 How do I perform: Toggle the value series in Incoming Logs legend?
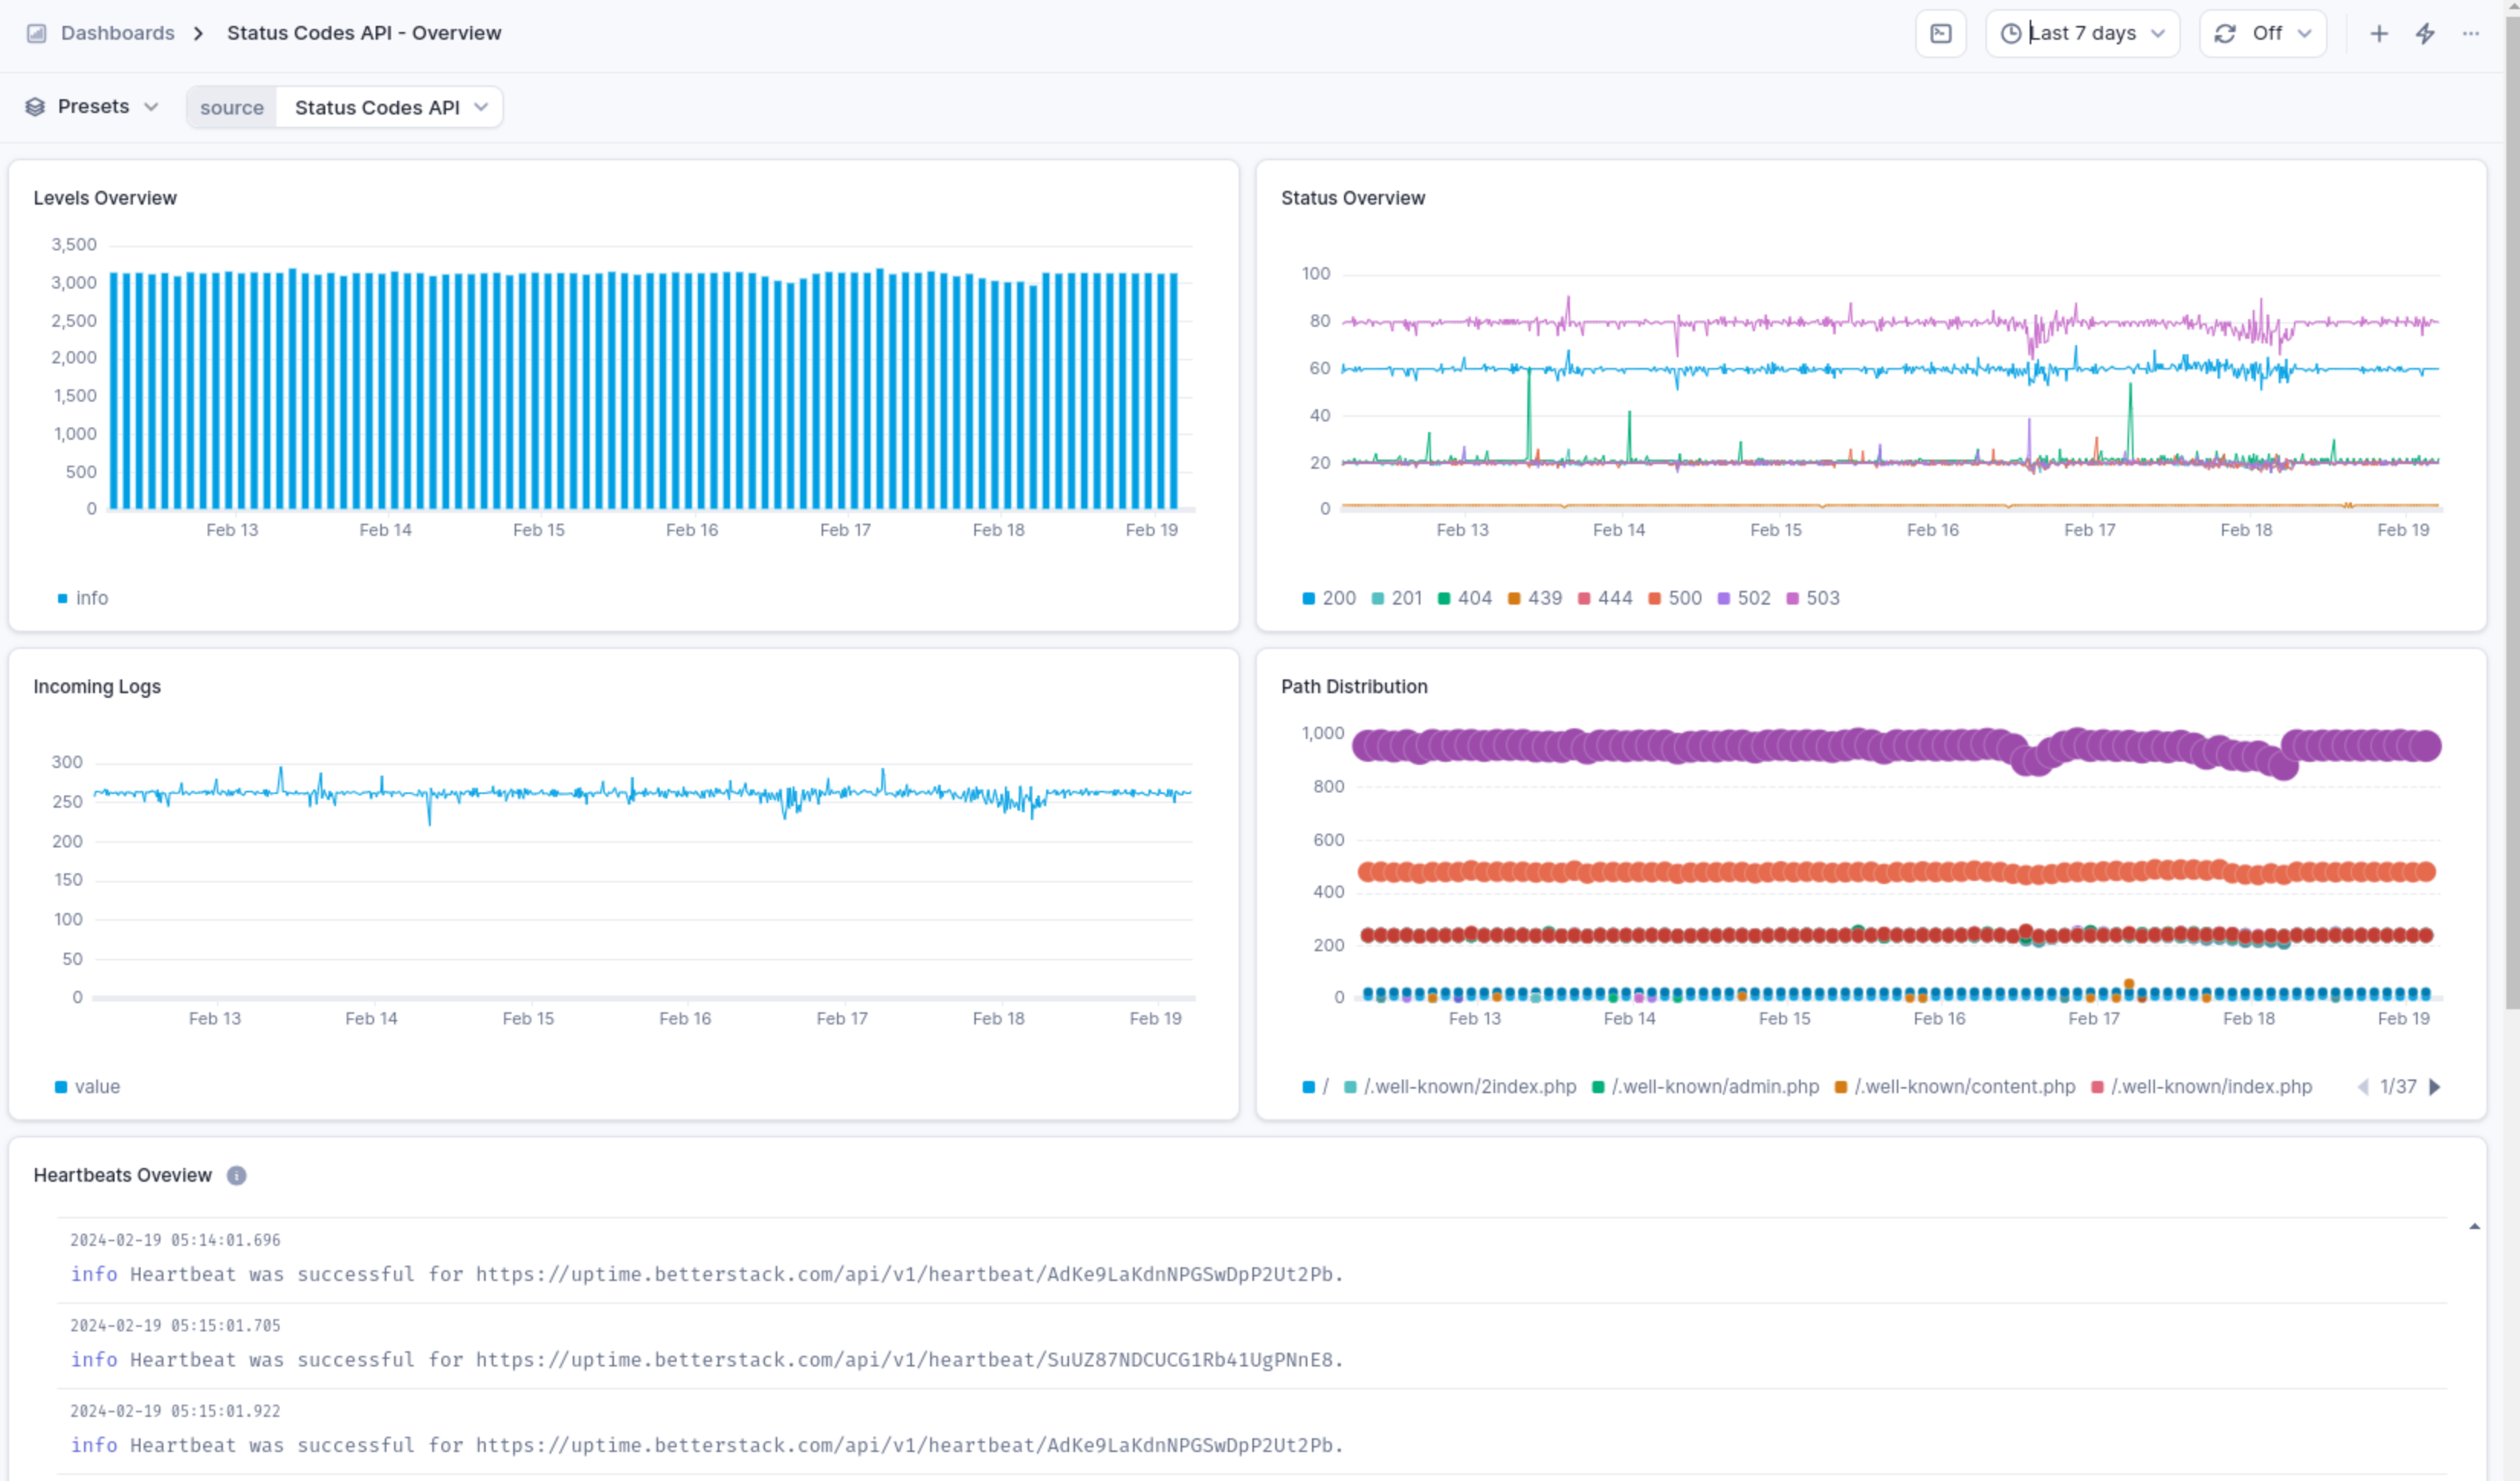pos(87,1087)
